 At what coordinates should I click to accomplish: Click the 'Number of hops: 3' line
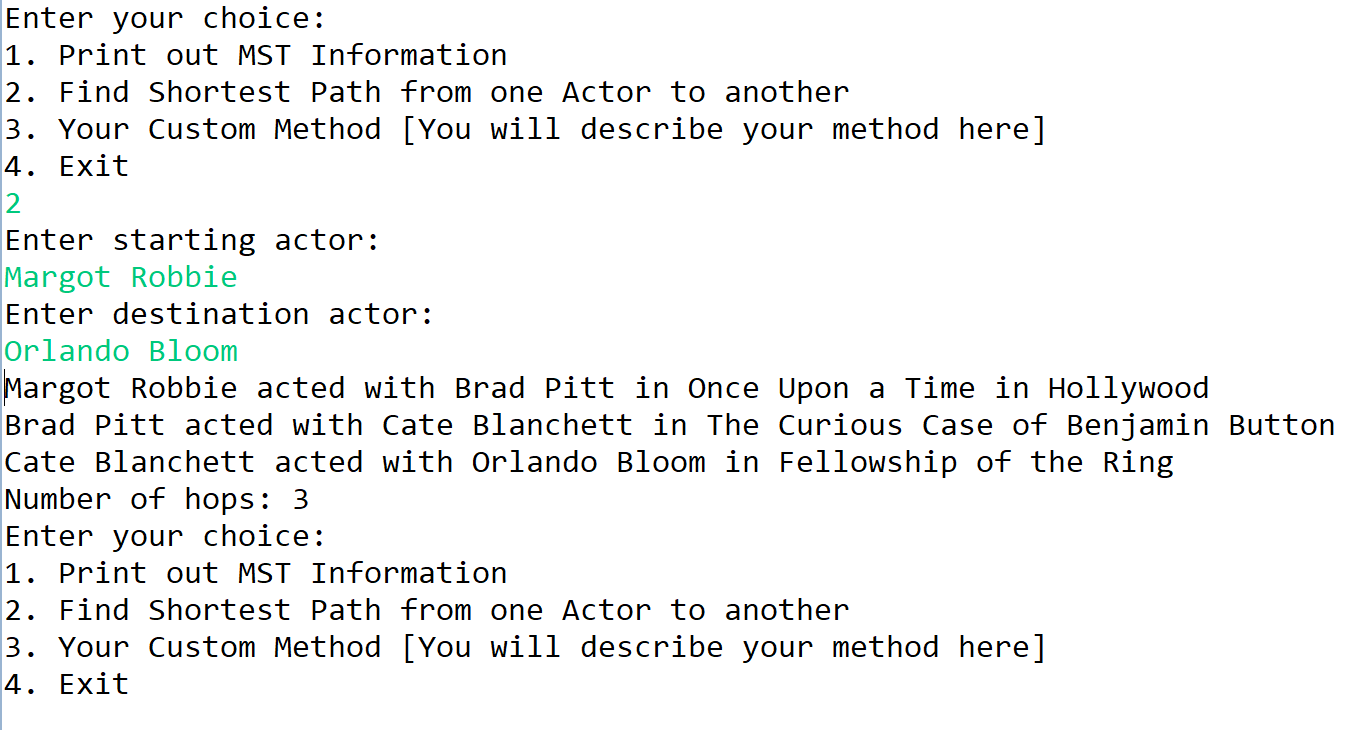(x=157, y=499)
